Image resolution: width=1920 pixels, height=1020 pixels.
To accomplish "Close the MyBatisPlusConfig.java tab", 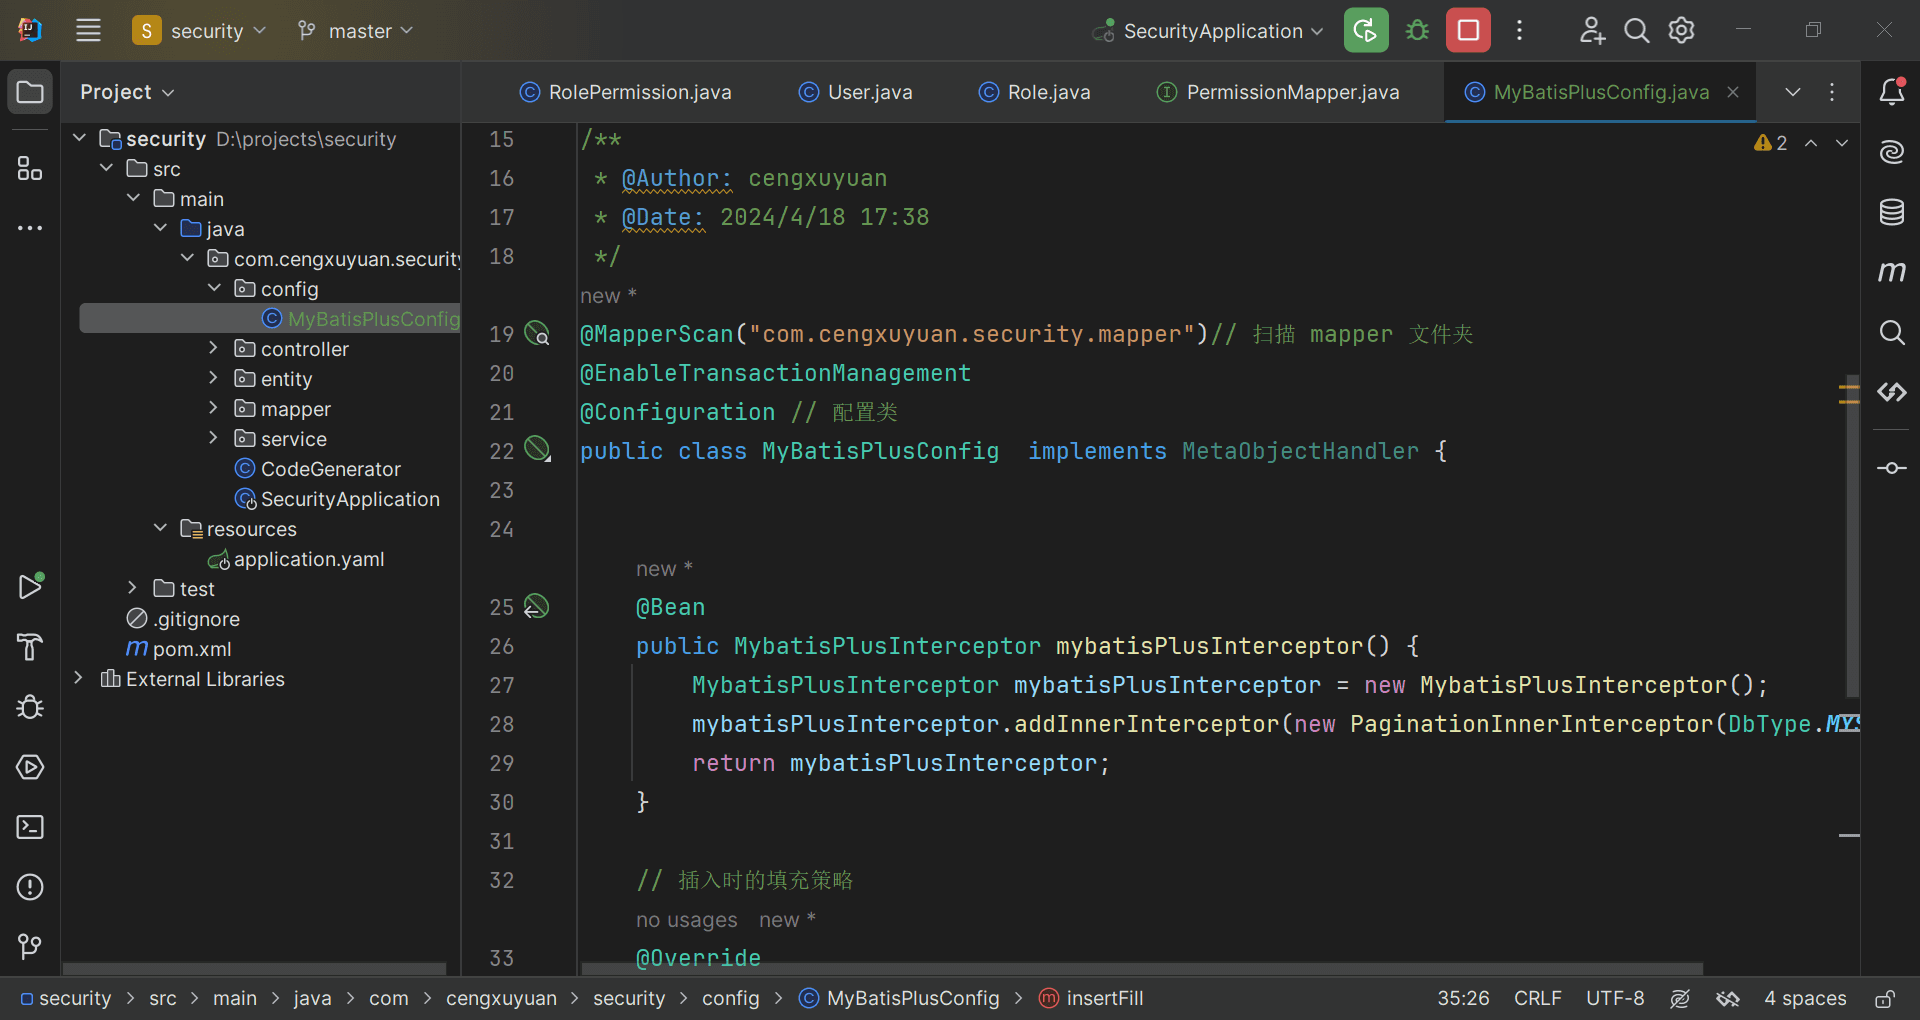I will tap(1733, 92).
